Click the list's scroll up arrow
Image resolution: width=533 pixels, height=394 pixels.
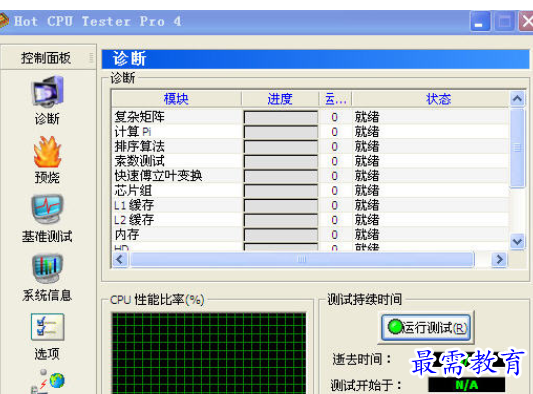pyautogui.click(x=517, y=99)
